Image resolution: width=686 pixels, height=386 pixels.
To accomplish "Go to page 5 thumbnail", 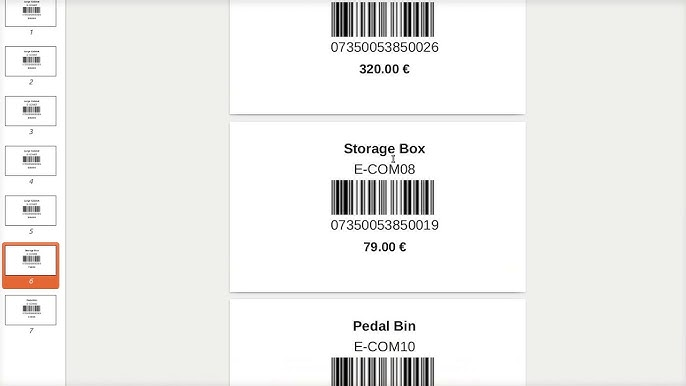I will [x=31, y=211].
